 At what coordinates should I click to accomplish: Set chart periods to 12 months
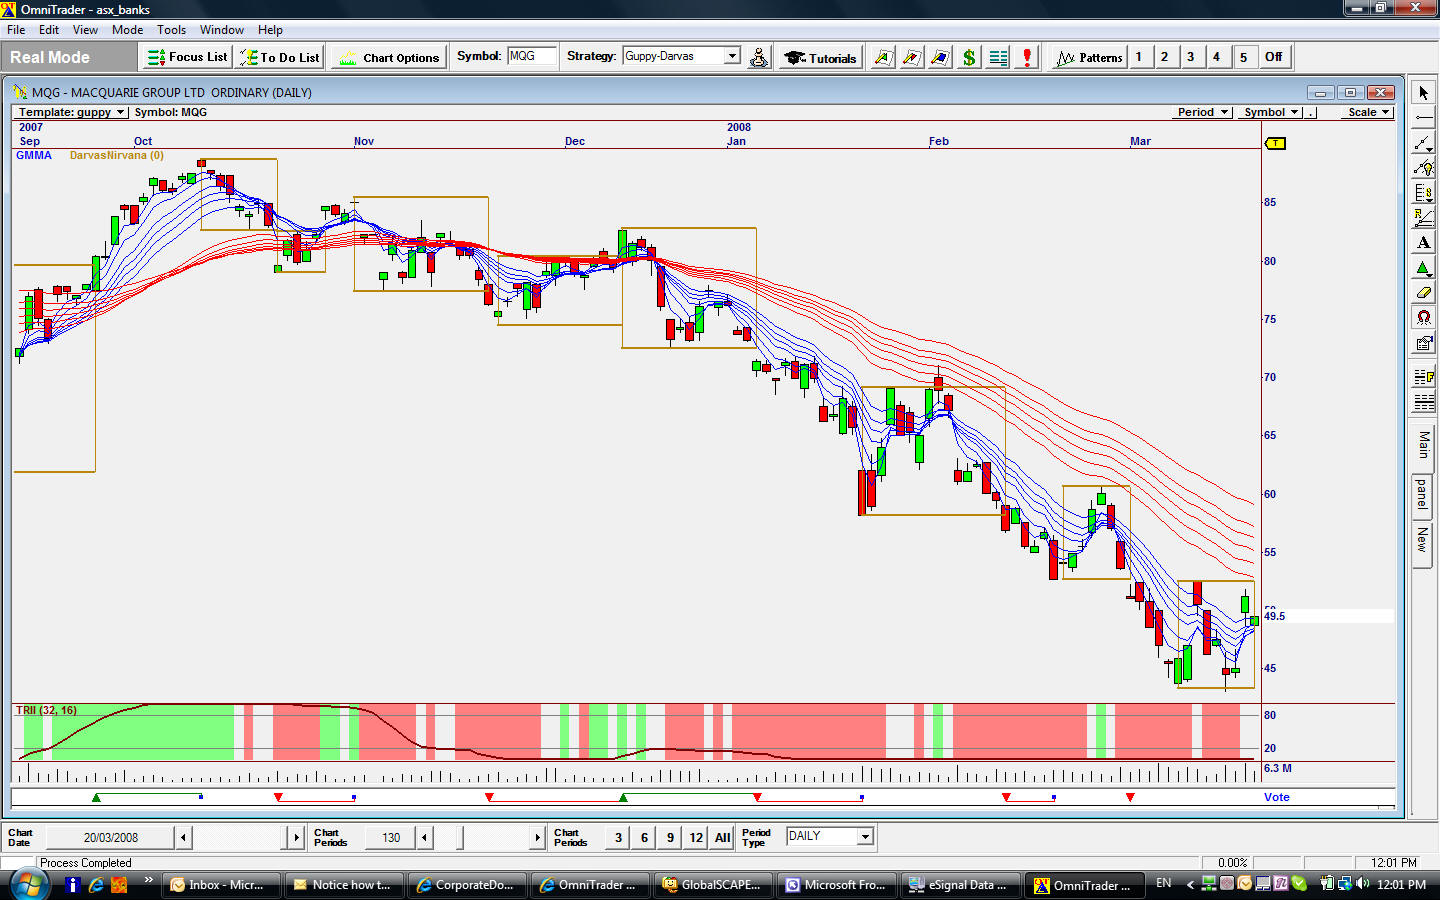pos(696,837)
